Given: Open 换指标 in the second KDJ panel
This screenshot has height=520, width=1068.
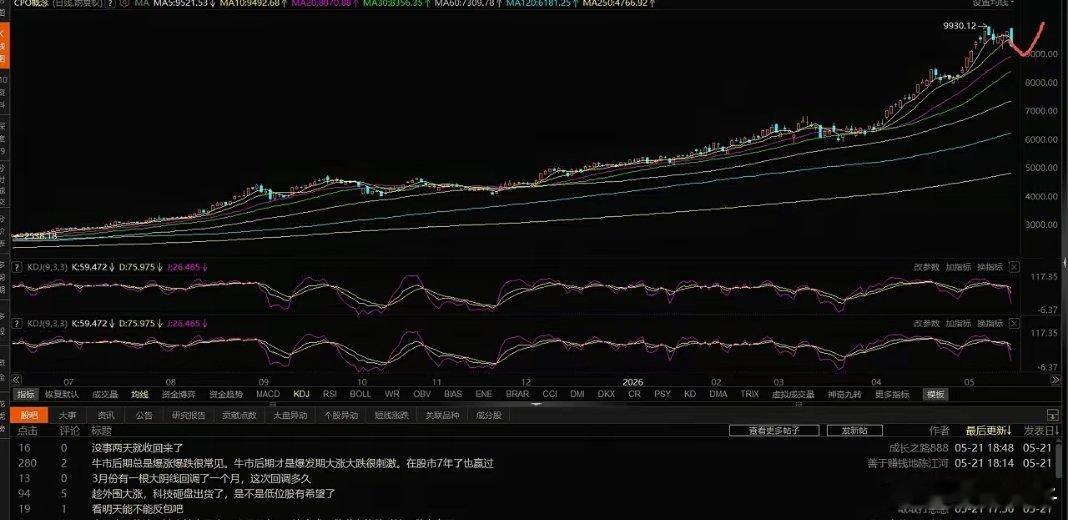Looking at the screenshot, I should (990, 323).
